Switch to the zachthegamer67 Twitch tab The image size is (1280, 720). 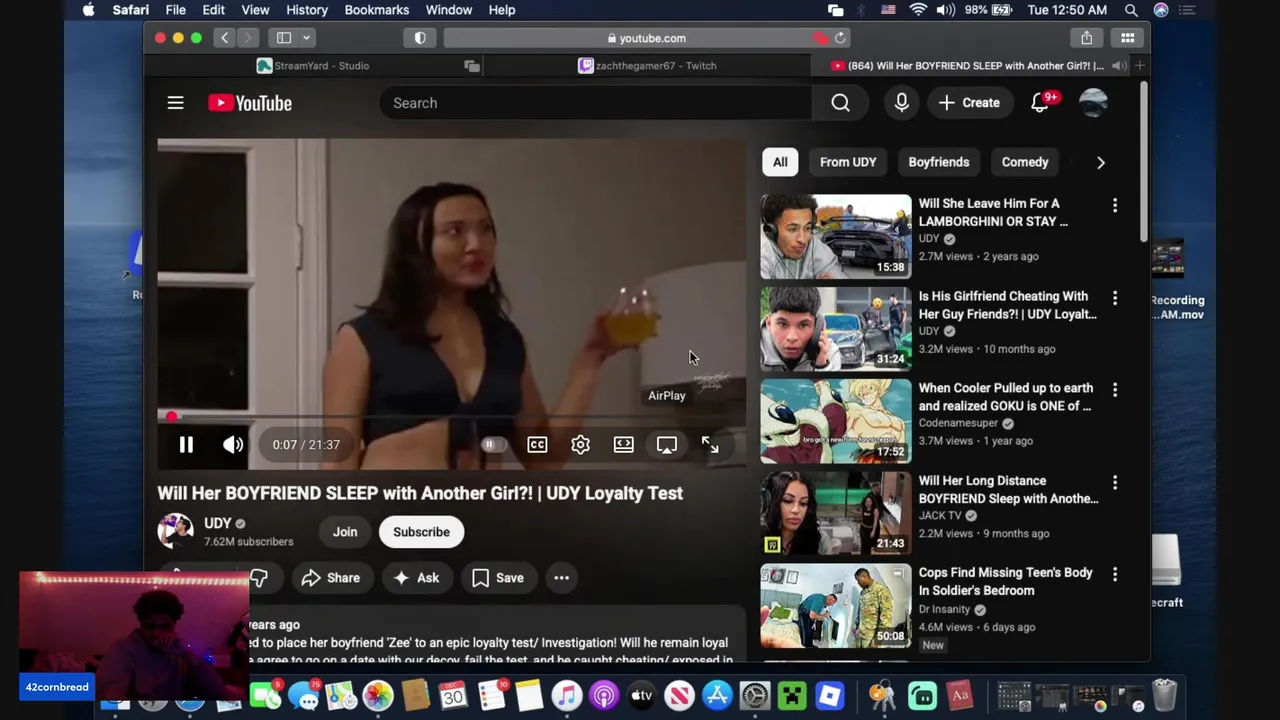pos(647,66)
